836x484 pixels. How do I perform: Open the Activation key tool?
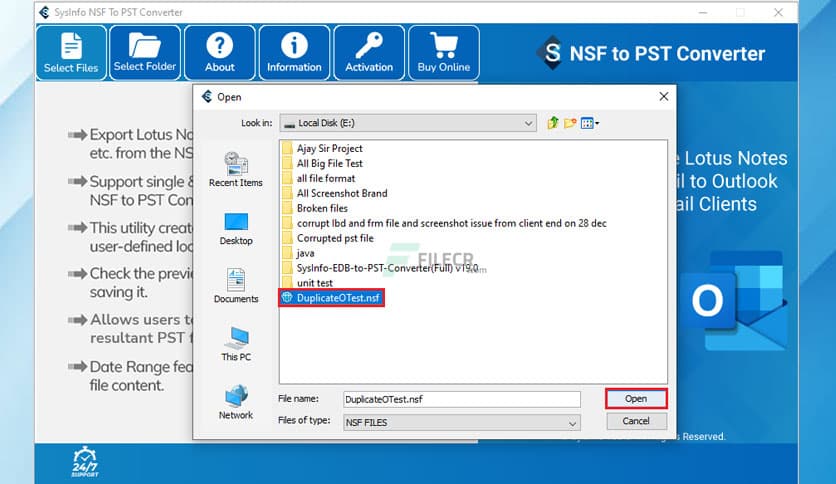pos(369,53)
